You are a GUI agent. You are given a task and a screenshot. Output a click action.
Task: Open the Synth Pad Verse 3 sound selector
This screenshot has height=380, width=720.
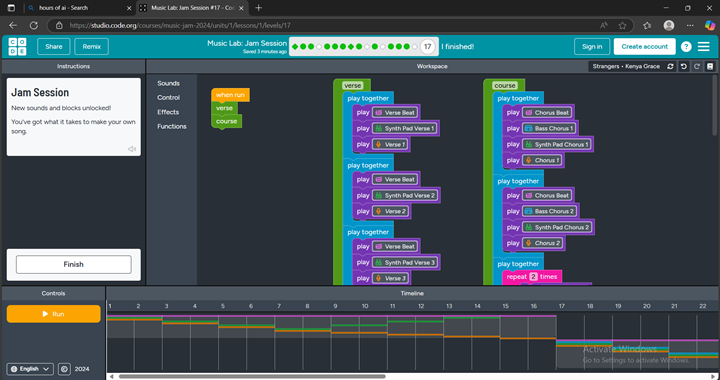405,263
